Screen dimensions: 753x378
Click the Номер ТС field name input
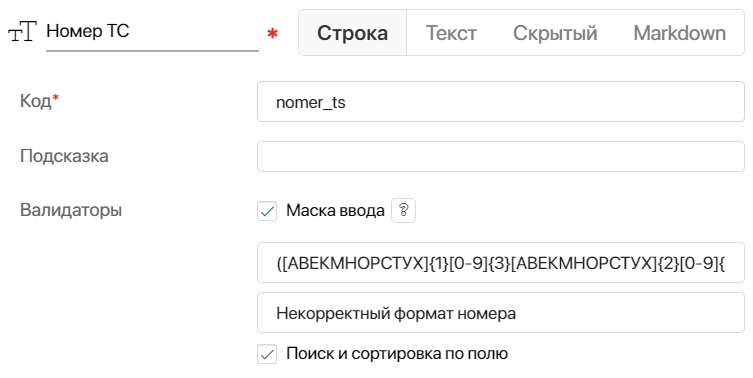point(152,32)
